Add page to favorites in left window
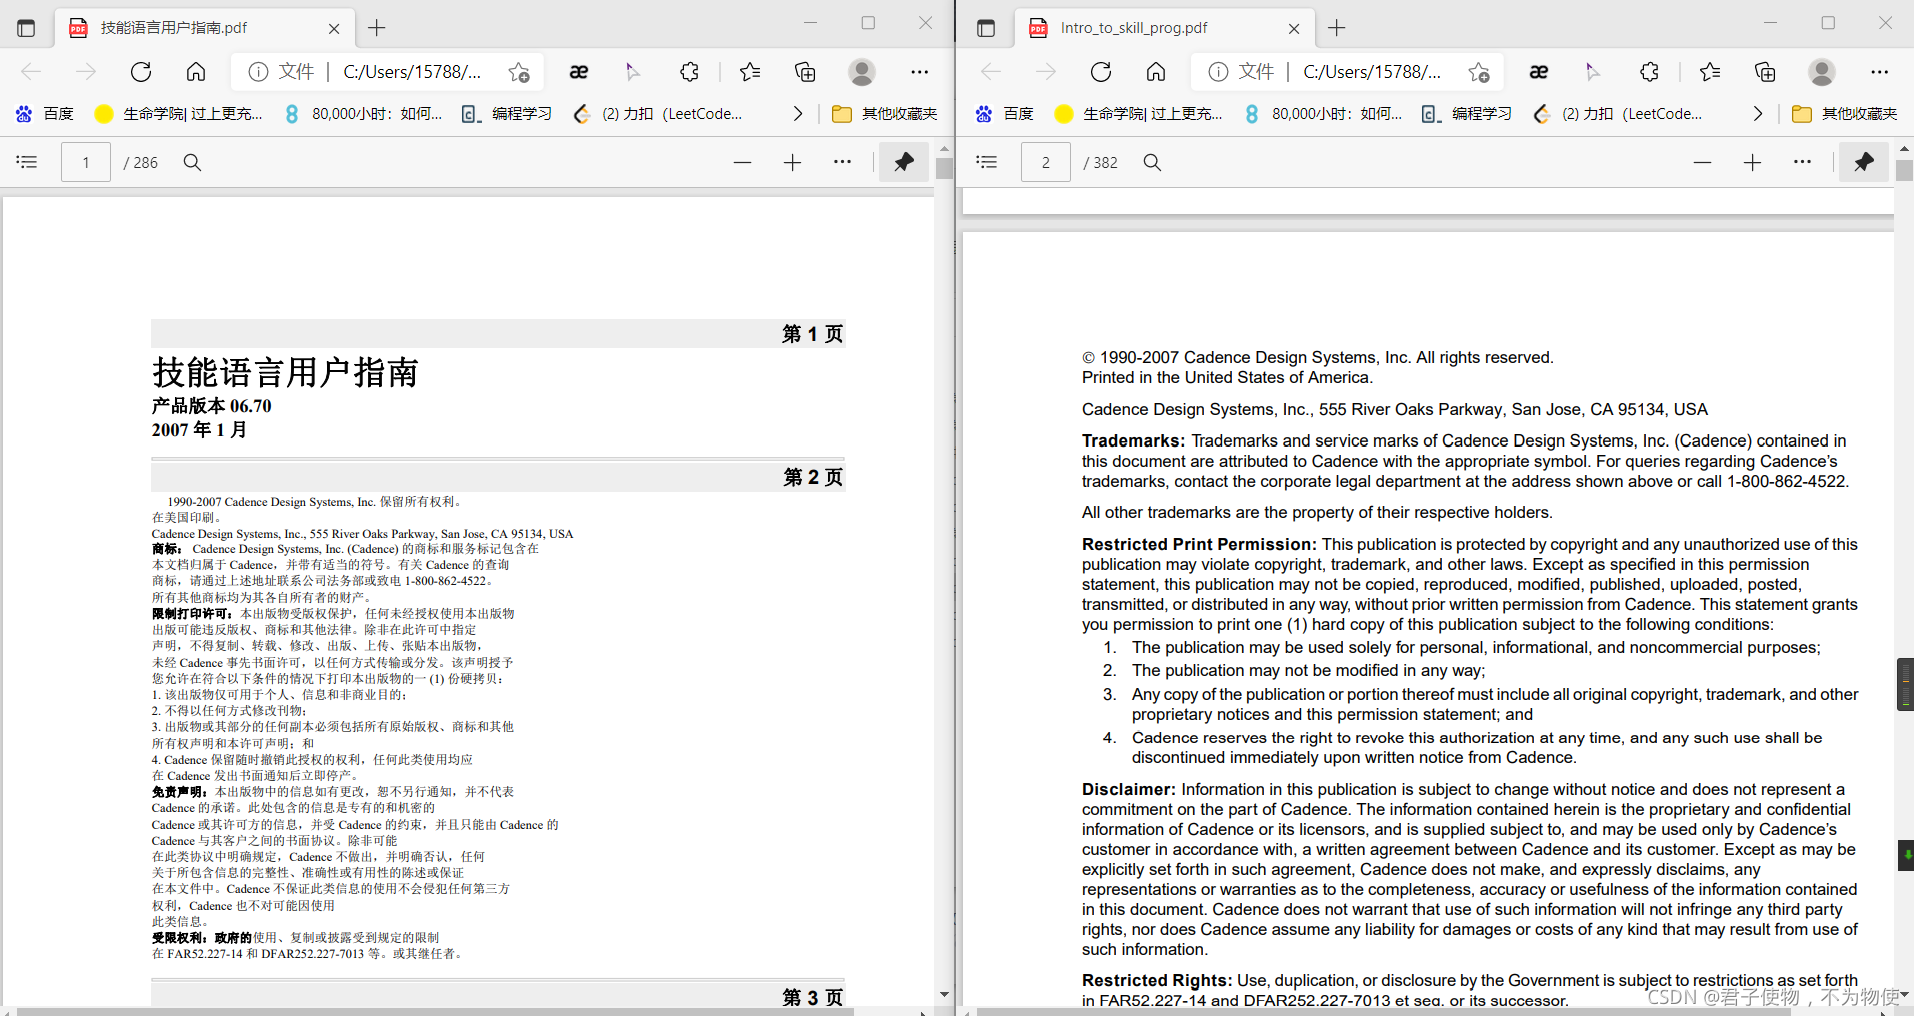This screenshot has height=1016, width=1914. tap(519, 72)
